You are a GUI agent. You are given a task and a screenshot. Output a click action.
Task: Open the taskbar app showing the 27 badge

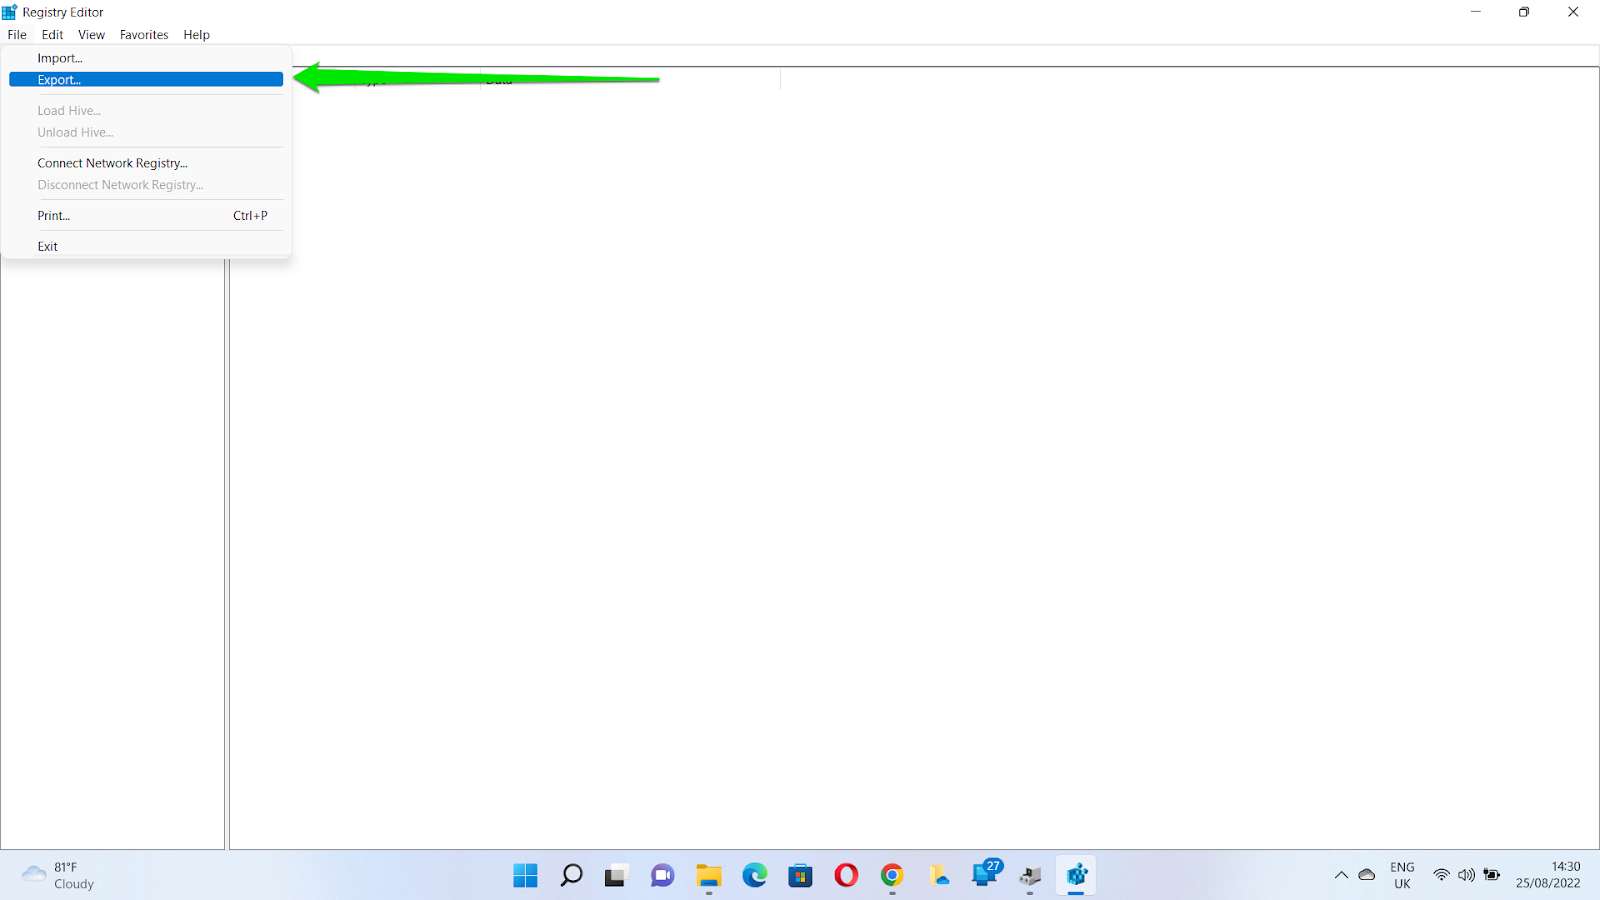986,874
